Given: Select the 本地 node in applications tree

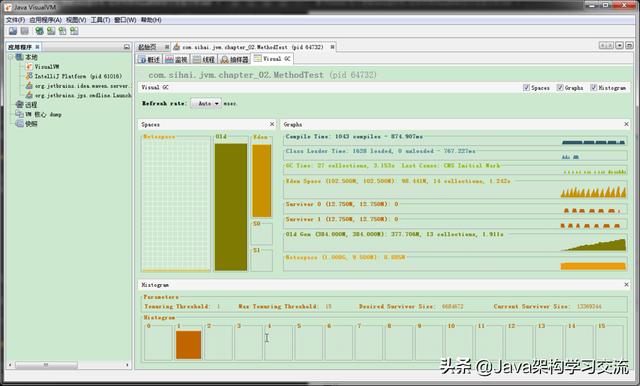Looking at the screenshot, I should point(31,57).
